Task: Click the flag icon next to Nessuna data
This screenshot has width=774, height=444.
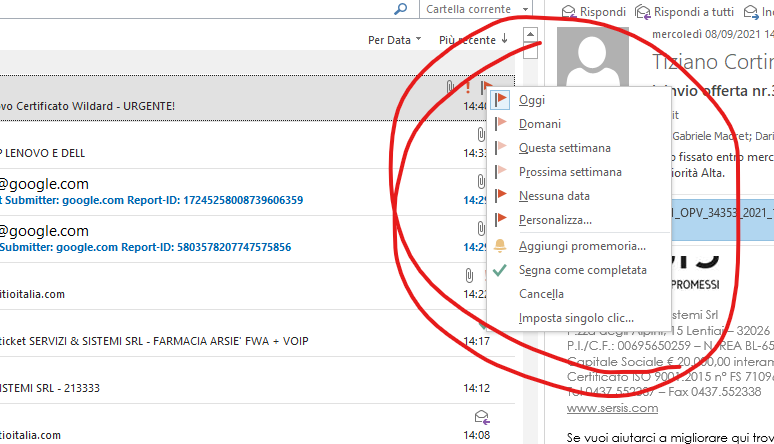Action: [x=501, y=196]
